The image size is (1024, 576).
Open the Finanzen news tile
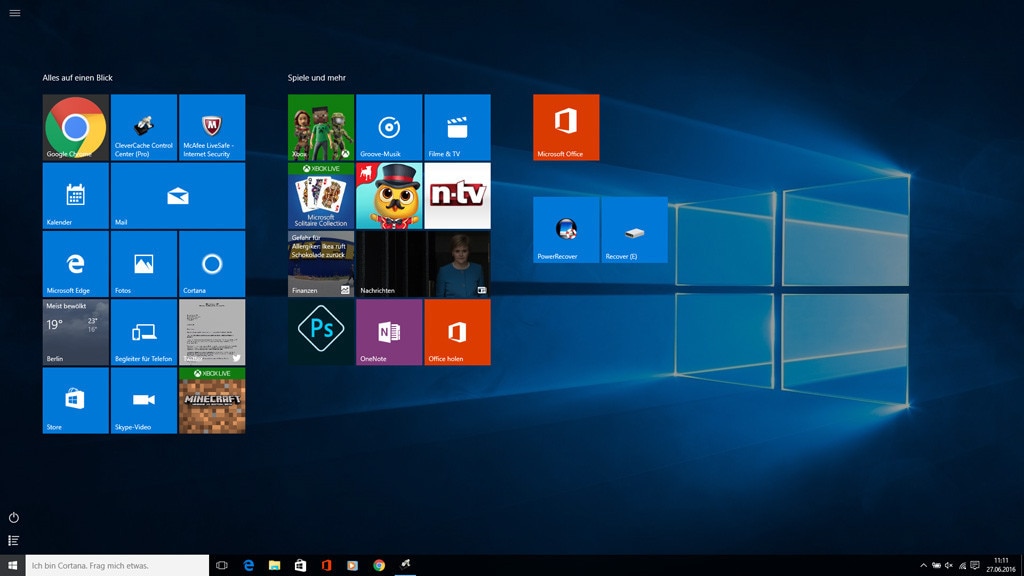click(321, 264)
